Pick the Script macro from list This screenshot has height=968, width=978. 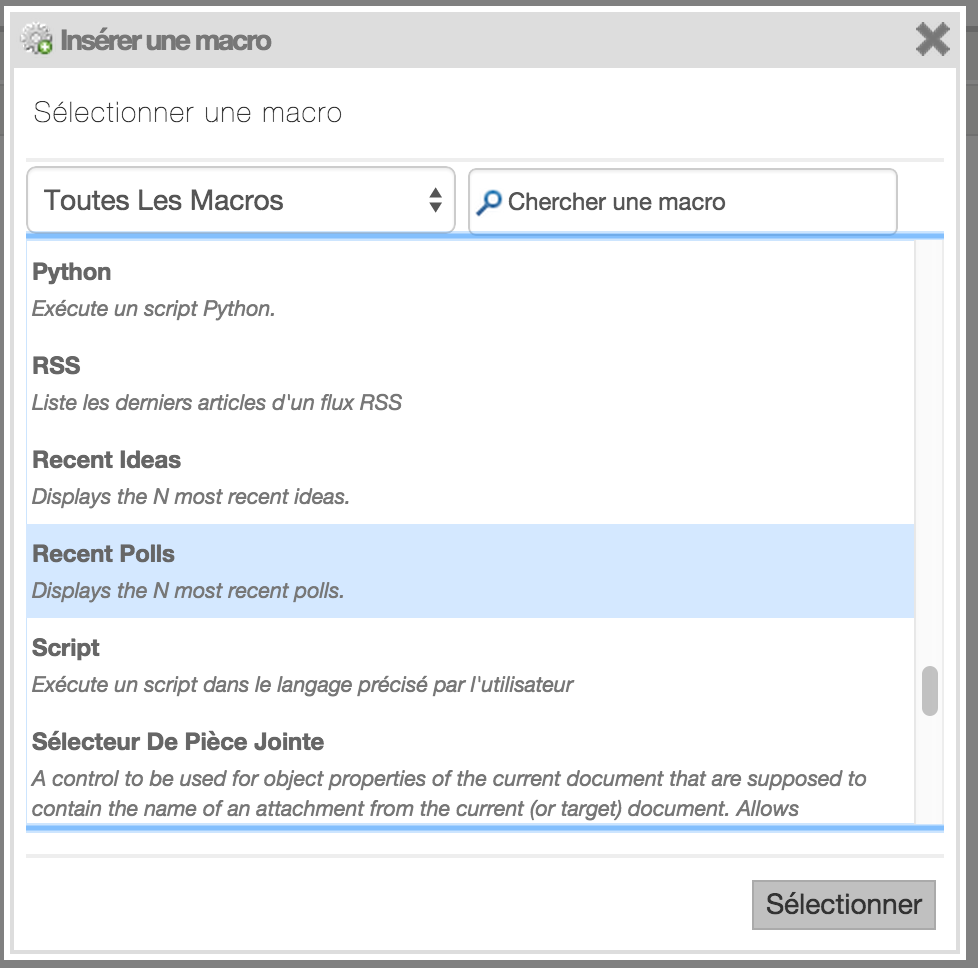coord(470,666)
